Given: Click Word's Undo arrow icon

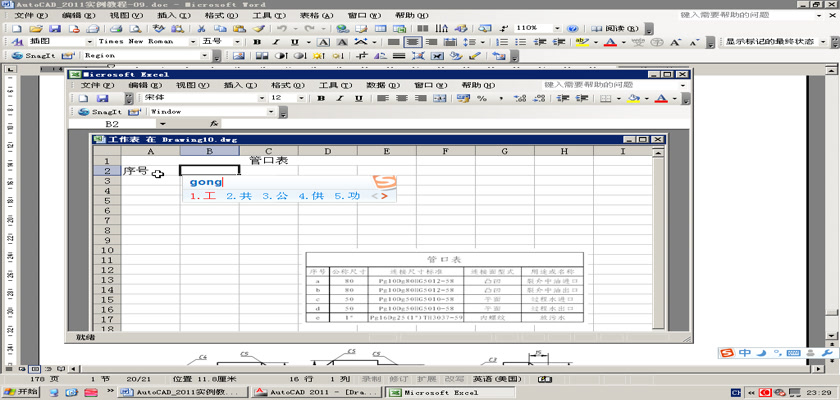Looking at the screenshot, I should tap(282, 28).
